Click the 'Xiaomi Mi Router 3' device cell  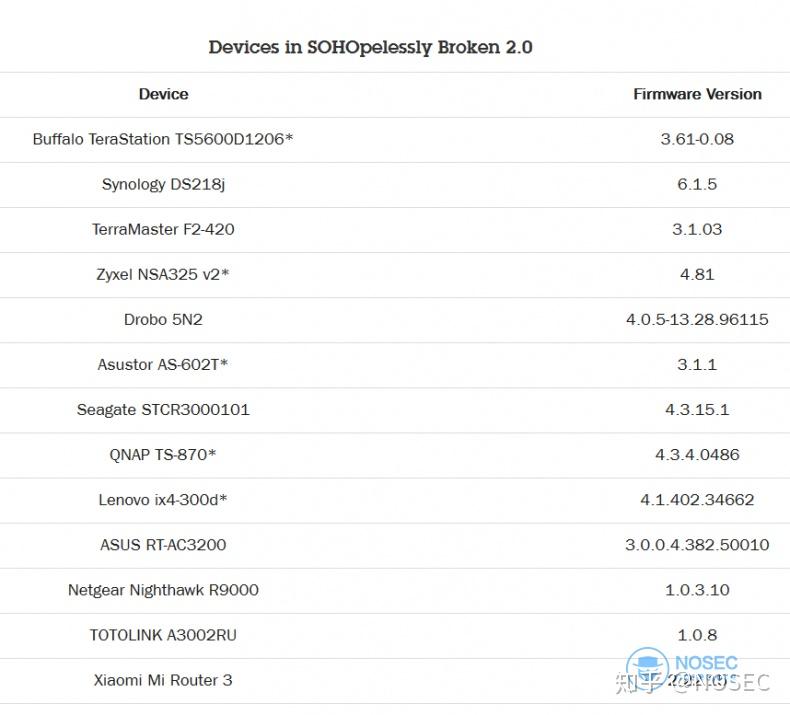pos(163,680)
